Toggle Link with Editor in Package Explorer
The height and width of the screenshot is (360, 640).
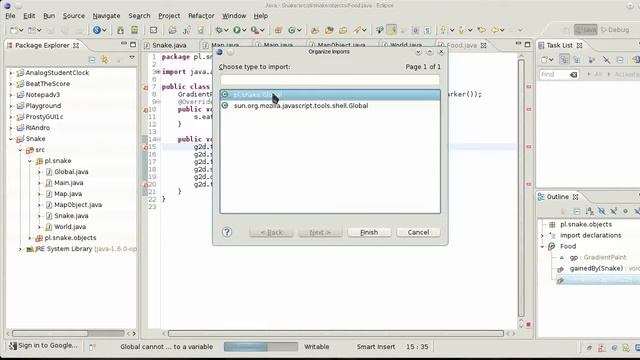coord(105,60)
